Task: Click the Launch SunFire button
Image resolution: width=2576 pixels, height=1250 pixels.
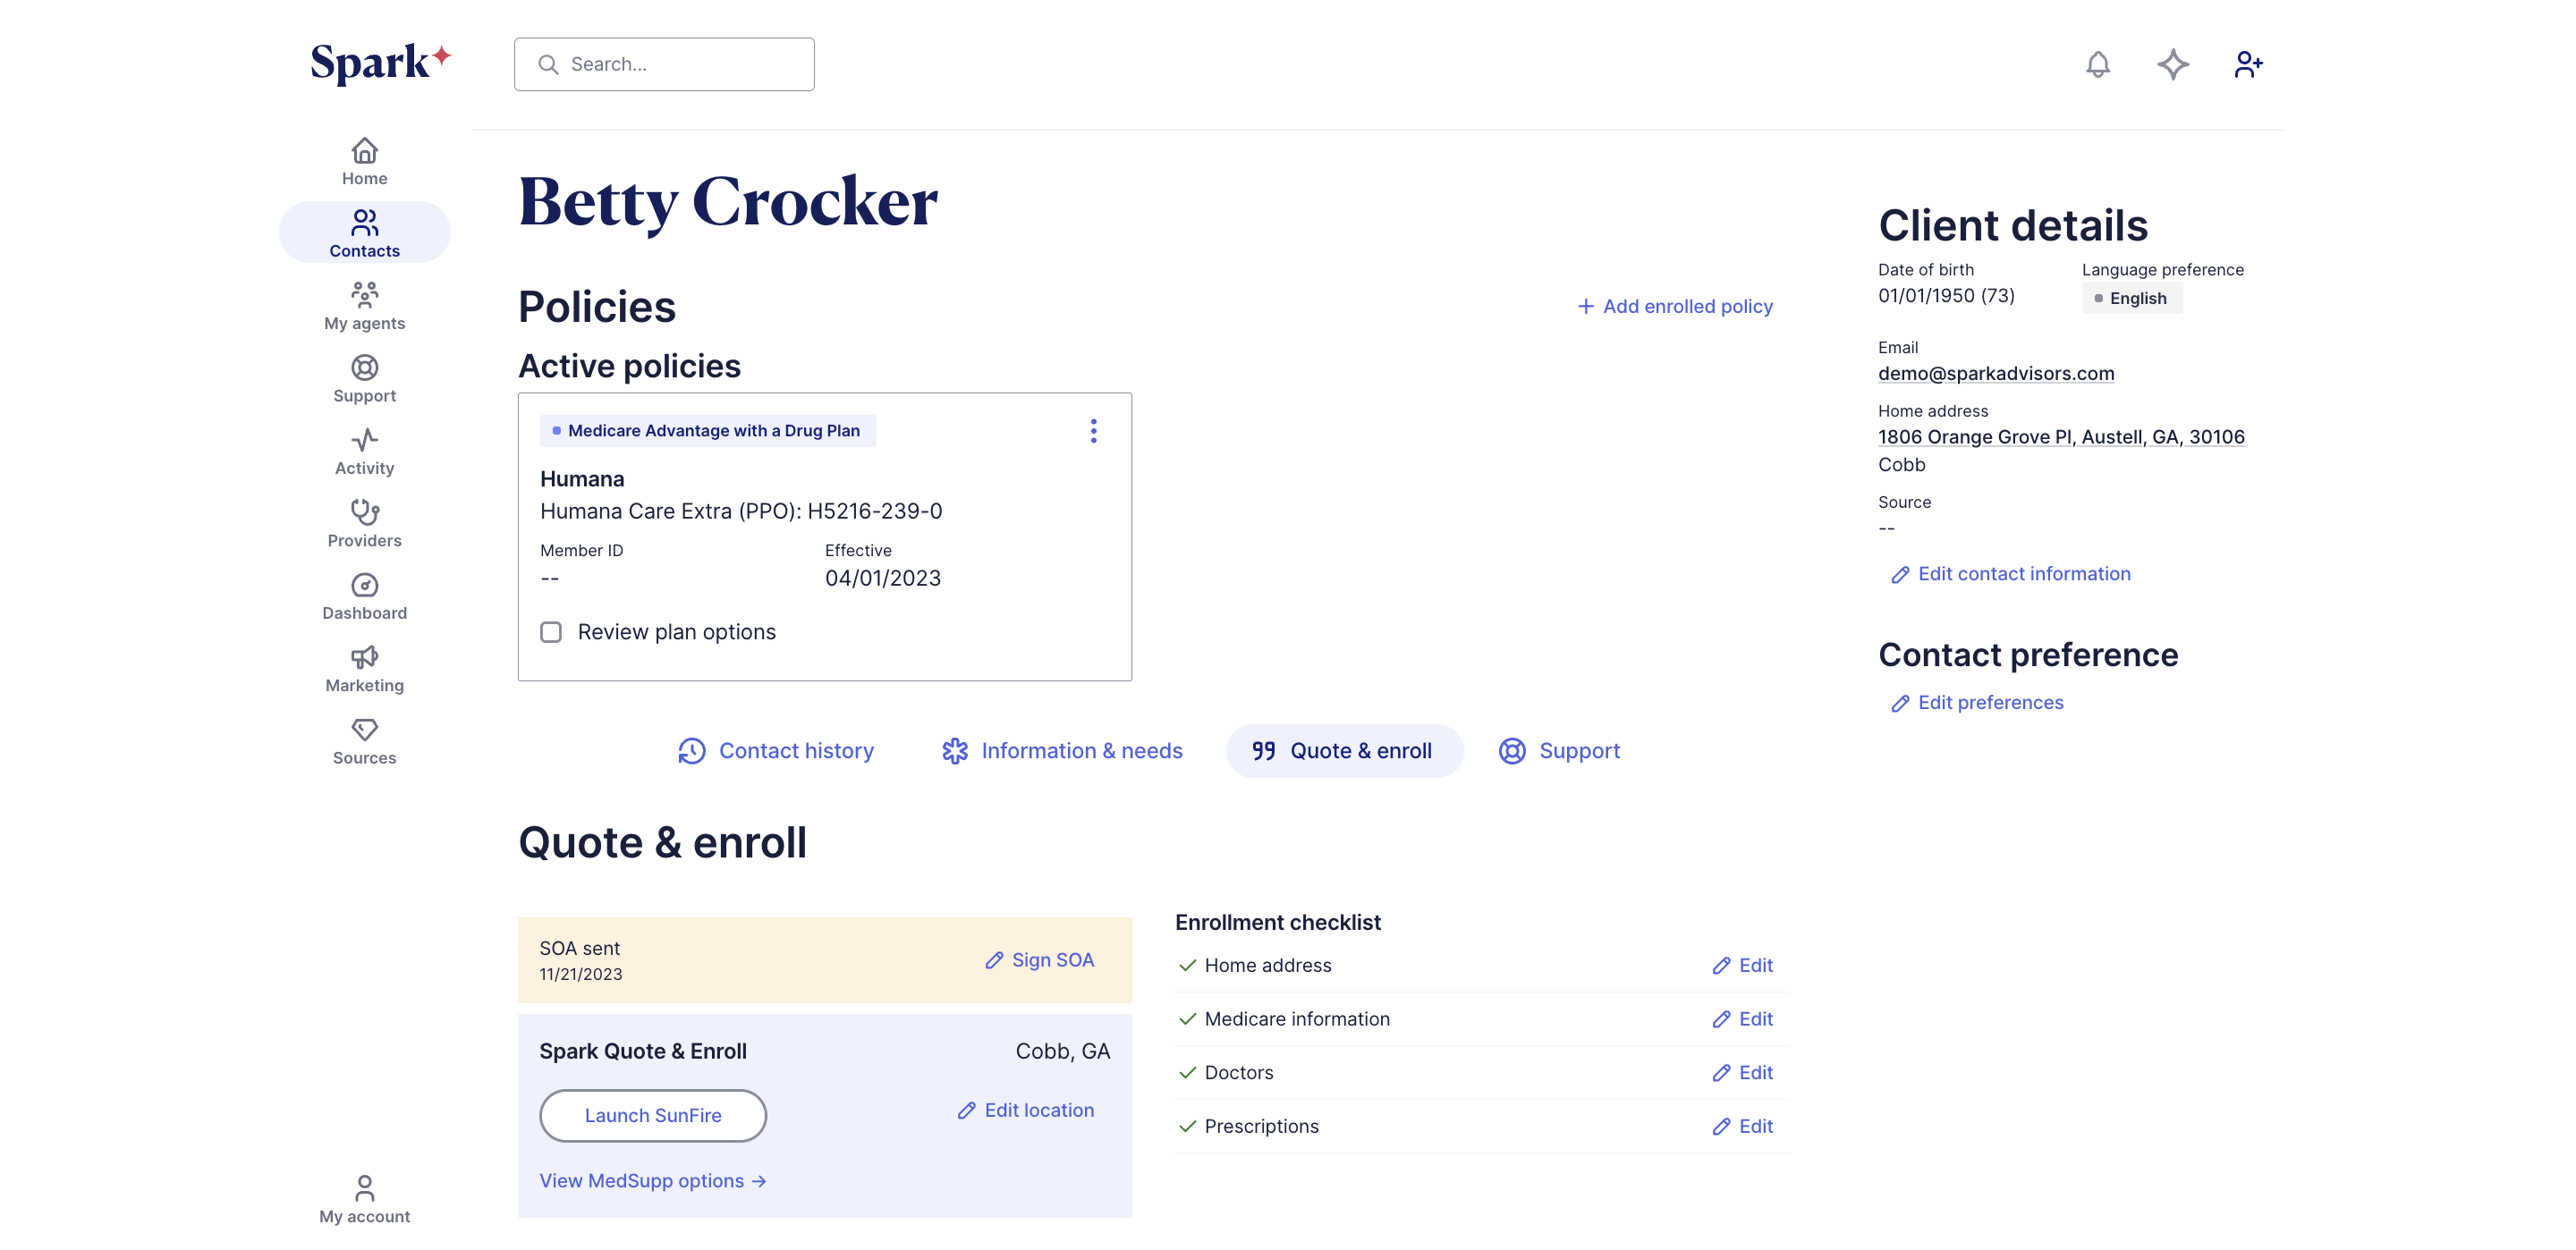Action: (652, 1115)
